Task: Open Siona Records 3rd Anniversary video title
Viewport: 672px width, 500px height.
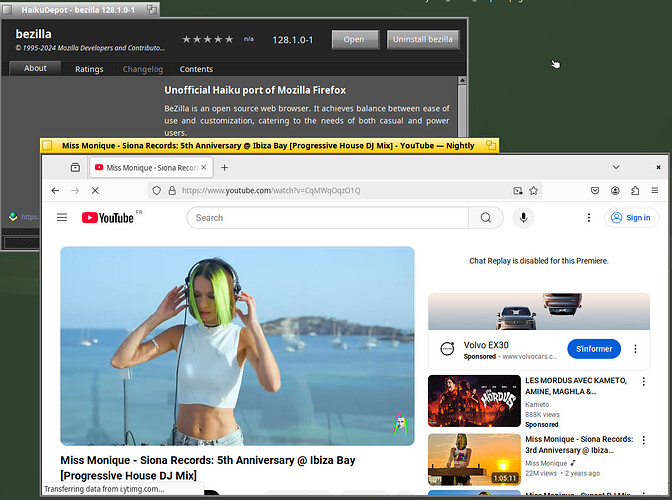Action: point(579,444)
